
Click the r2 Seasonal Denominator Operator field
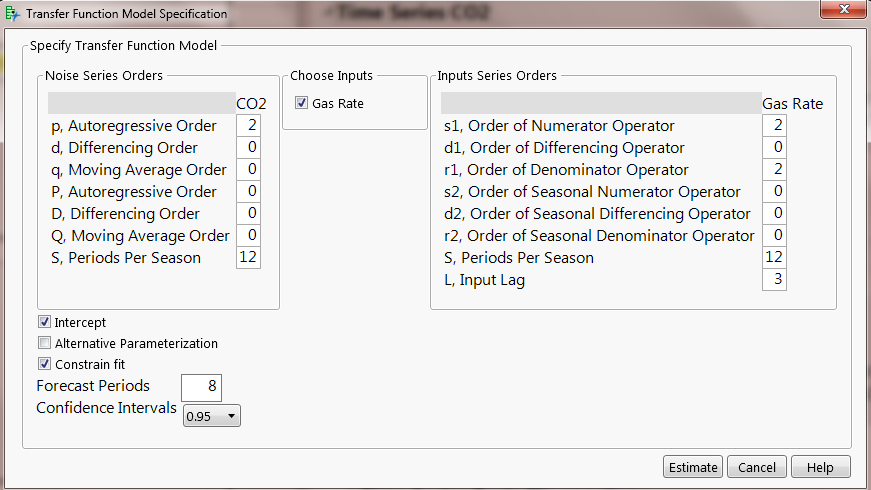click(x=774, y=235)
